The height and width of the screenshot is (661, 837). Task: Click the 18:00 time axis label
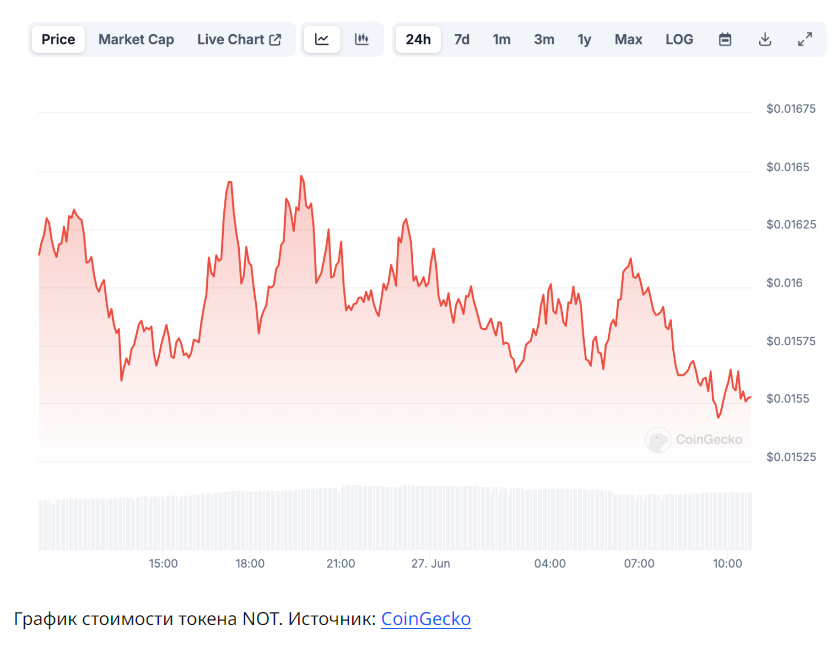coord(250,564)
